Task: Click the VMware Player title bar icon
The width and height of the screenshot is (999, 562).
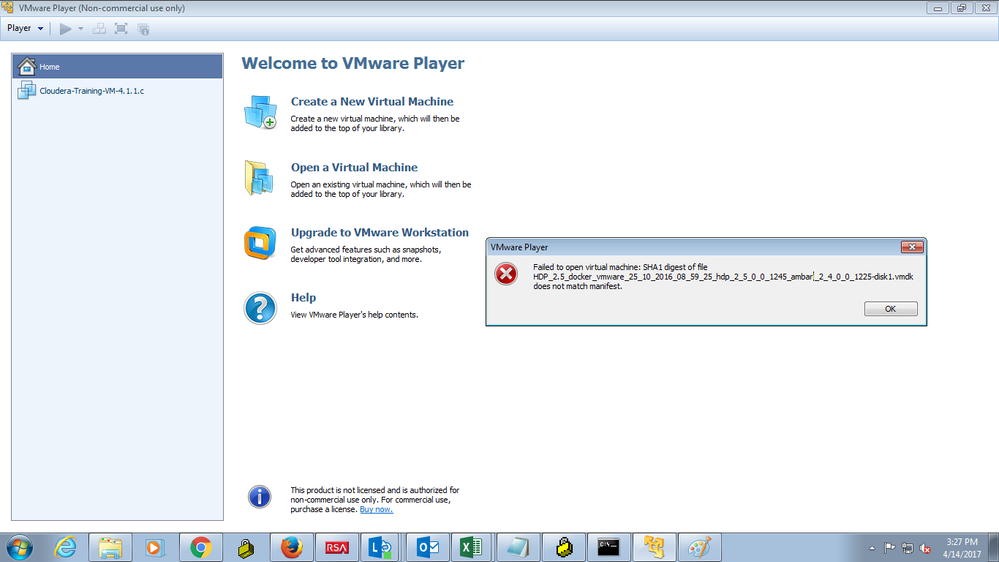Action: [x=8, y=8]
